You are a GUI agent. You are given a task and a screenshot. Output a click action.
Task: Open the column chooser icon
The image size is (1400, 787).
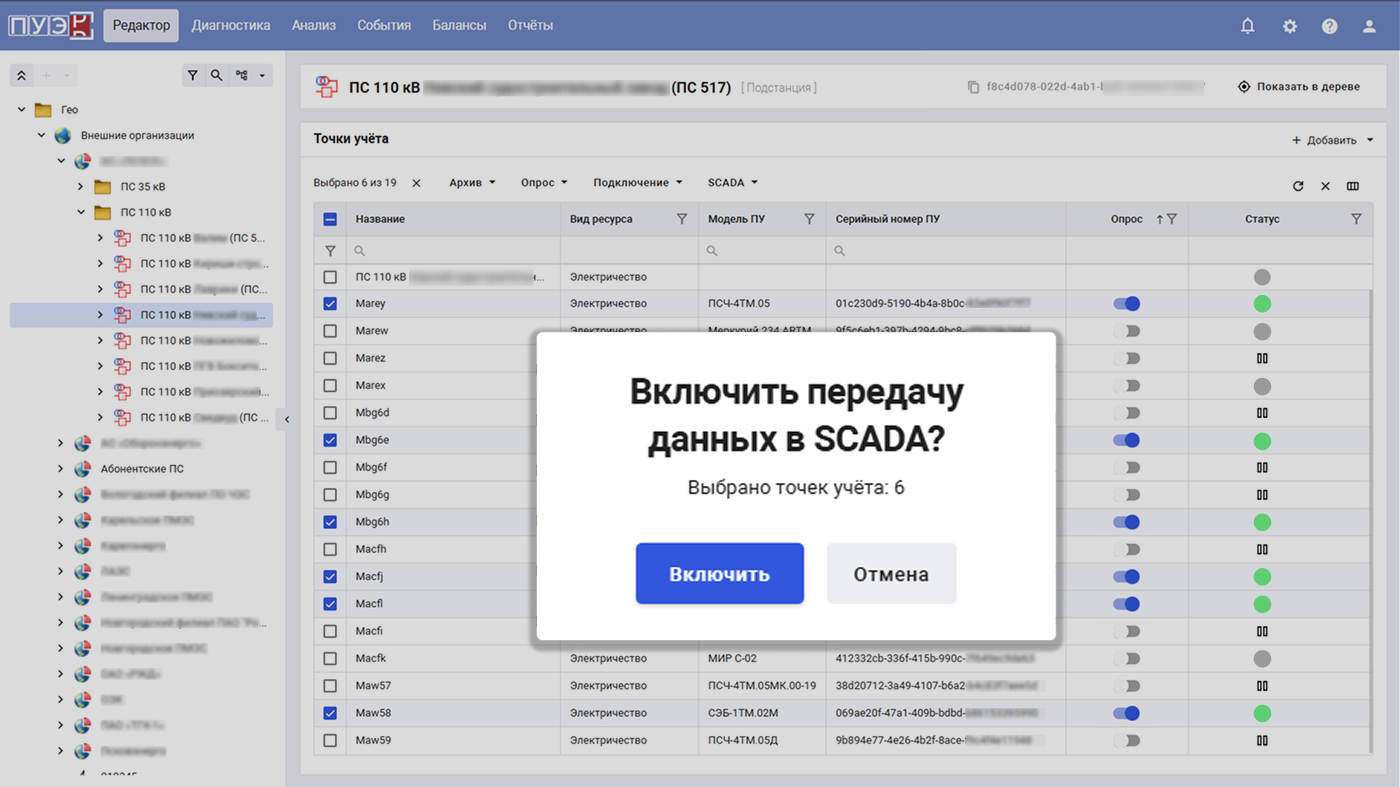[x=1353, y=186]
